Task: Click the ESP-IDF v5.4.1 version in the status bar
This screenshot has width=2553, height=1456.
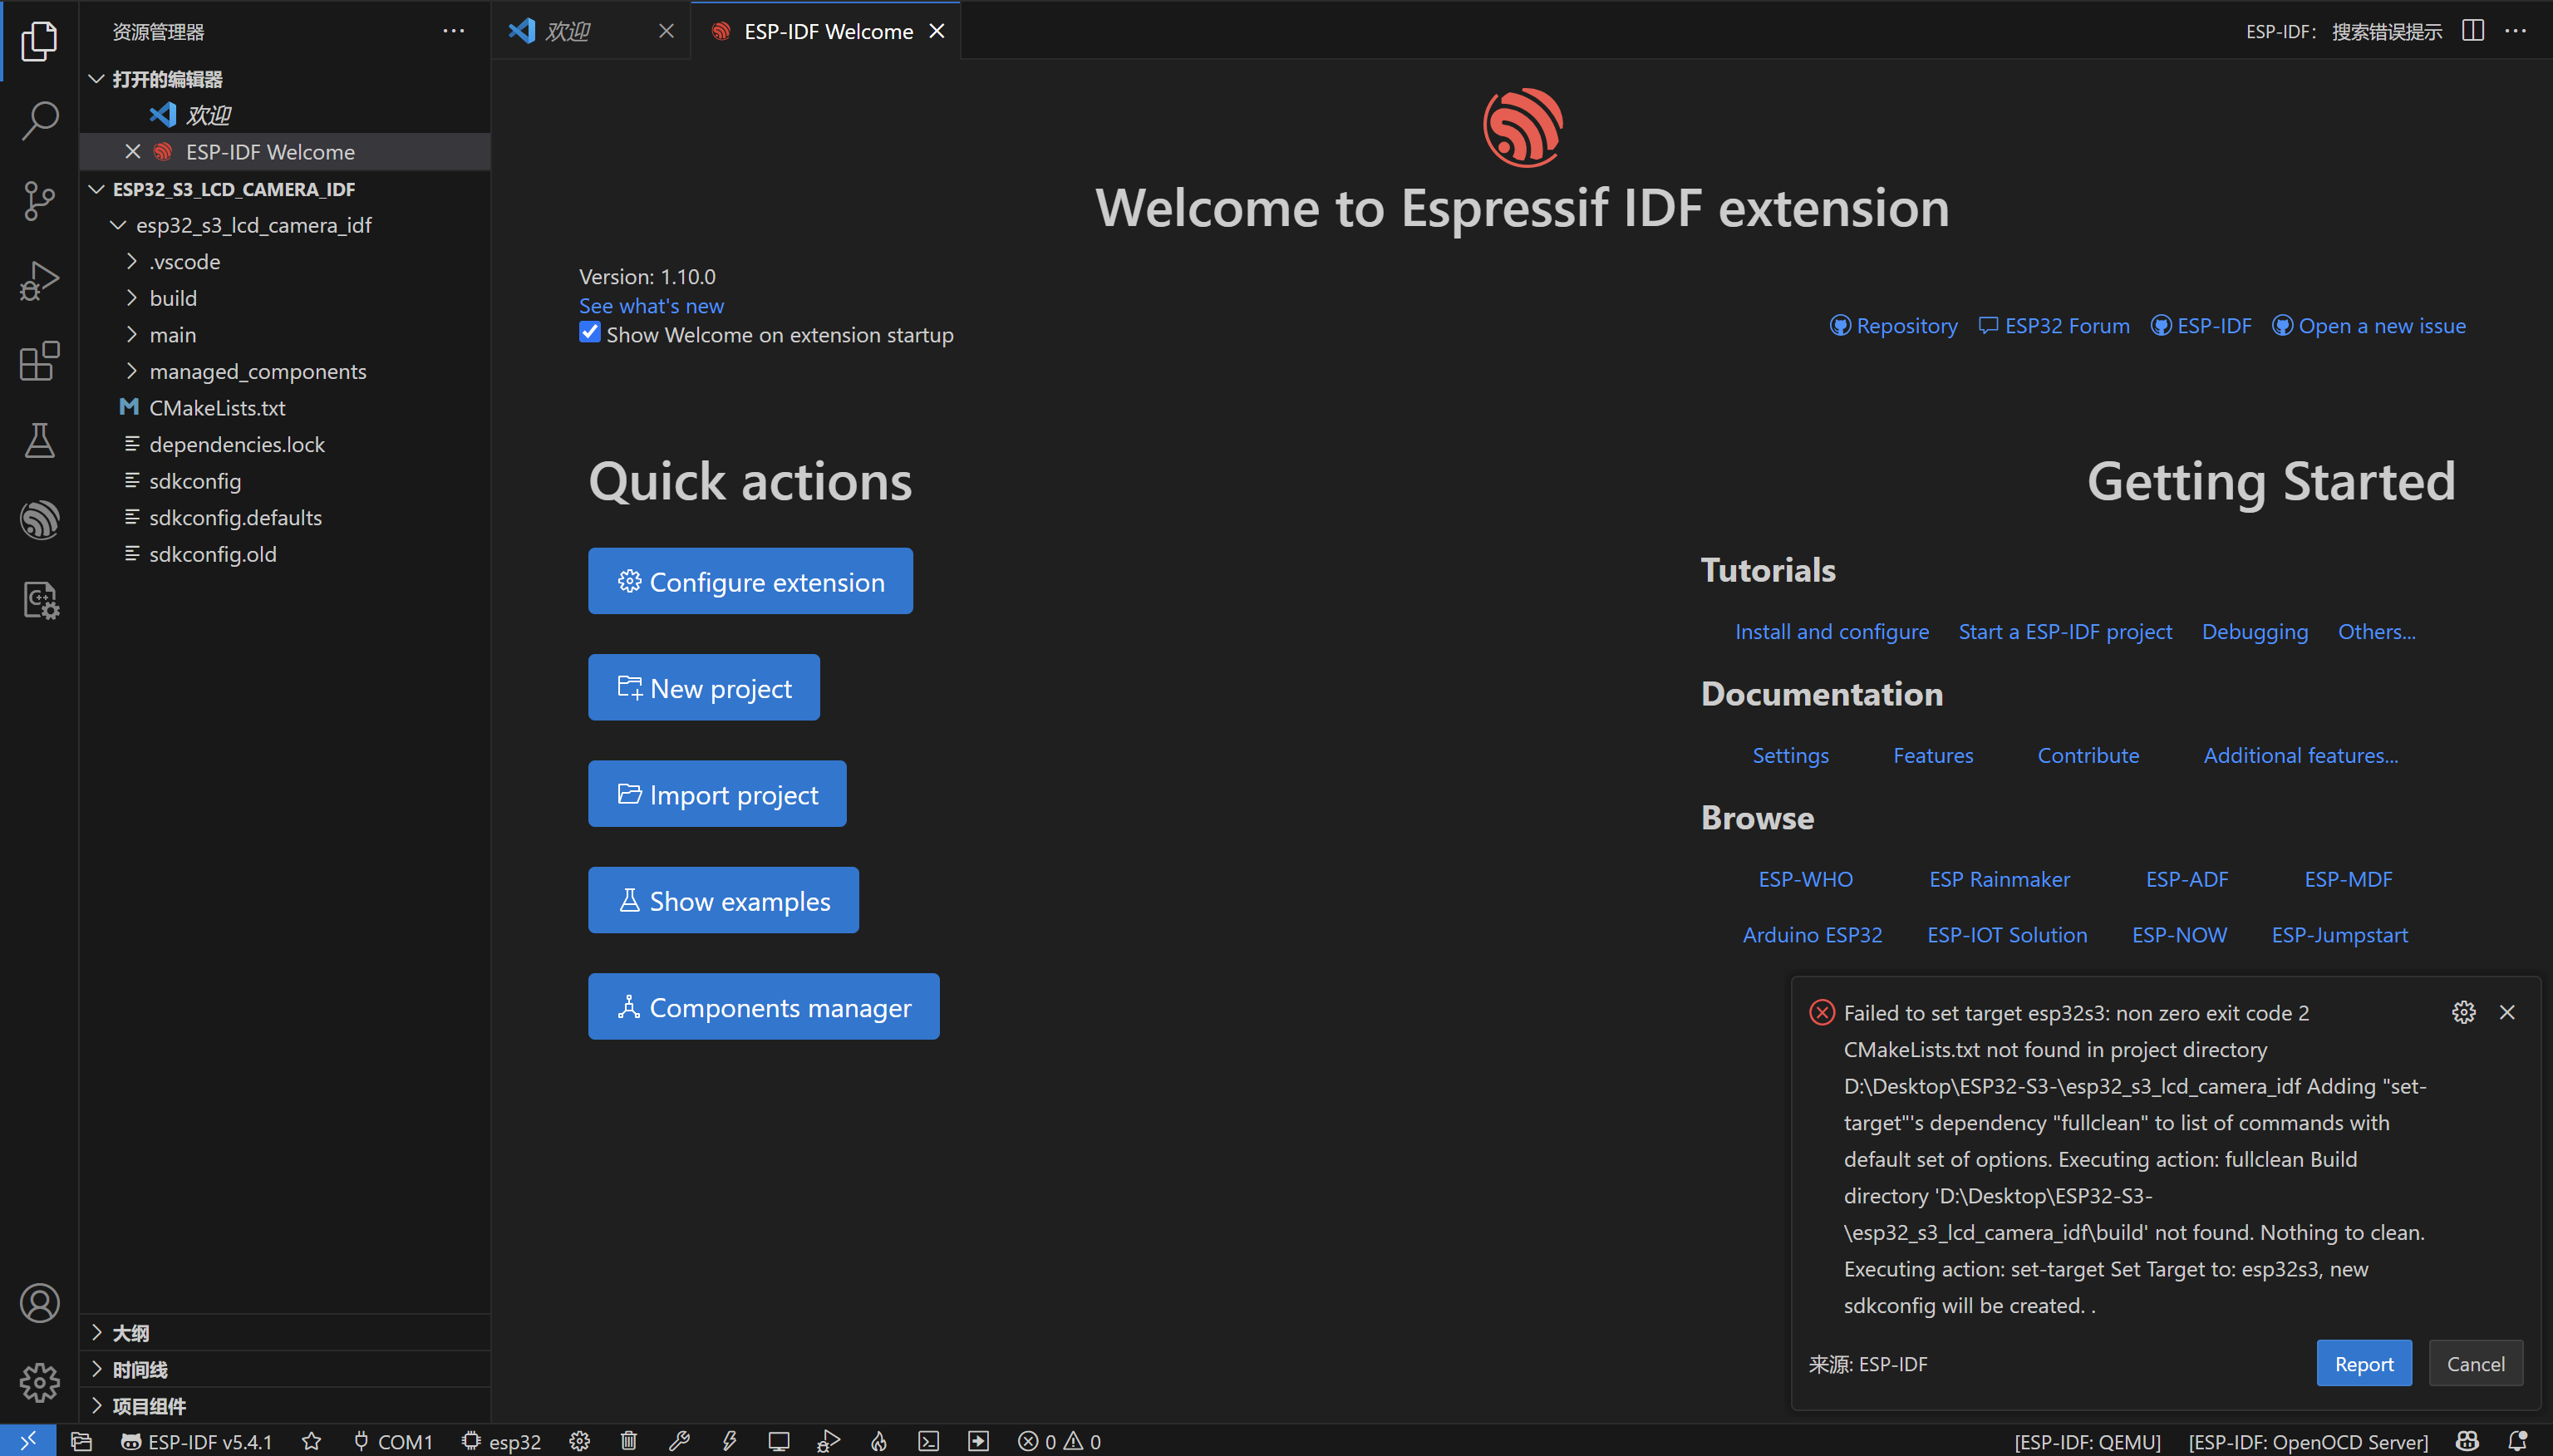Action: (196, 1441)
